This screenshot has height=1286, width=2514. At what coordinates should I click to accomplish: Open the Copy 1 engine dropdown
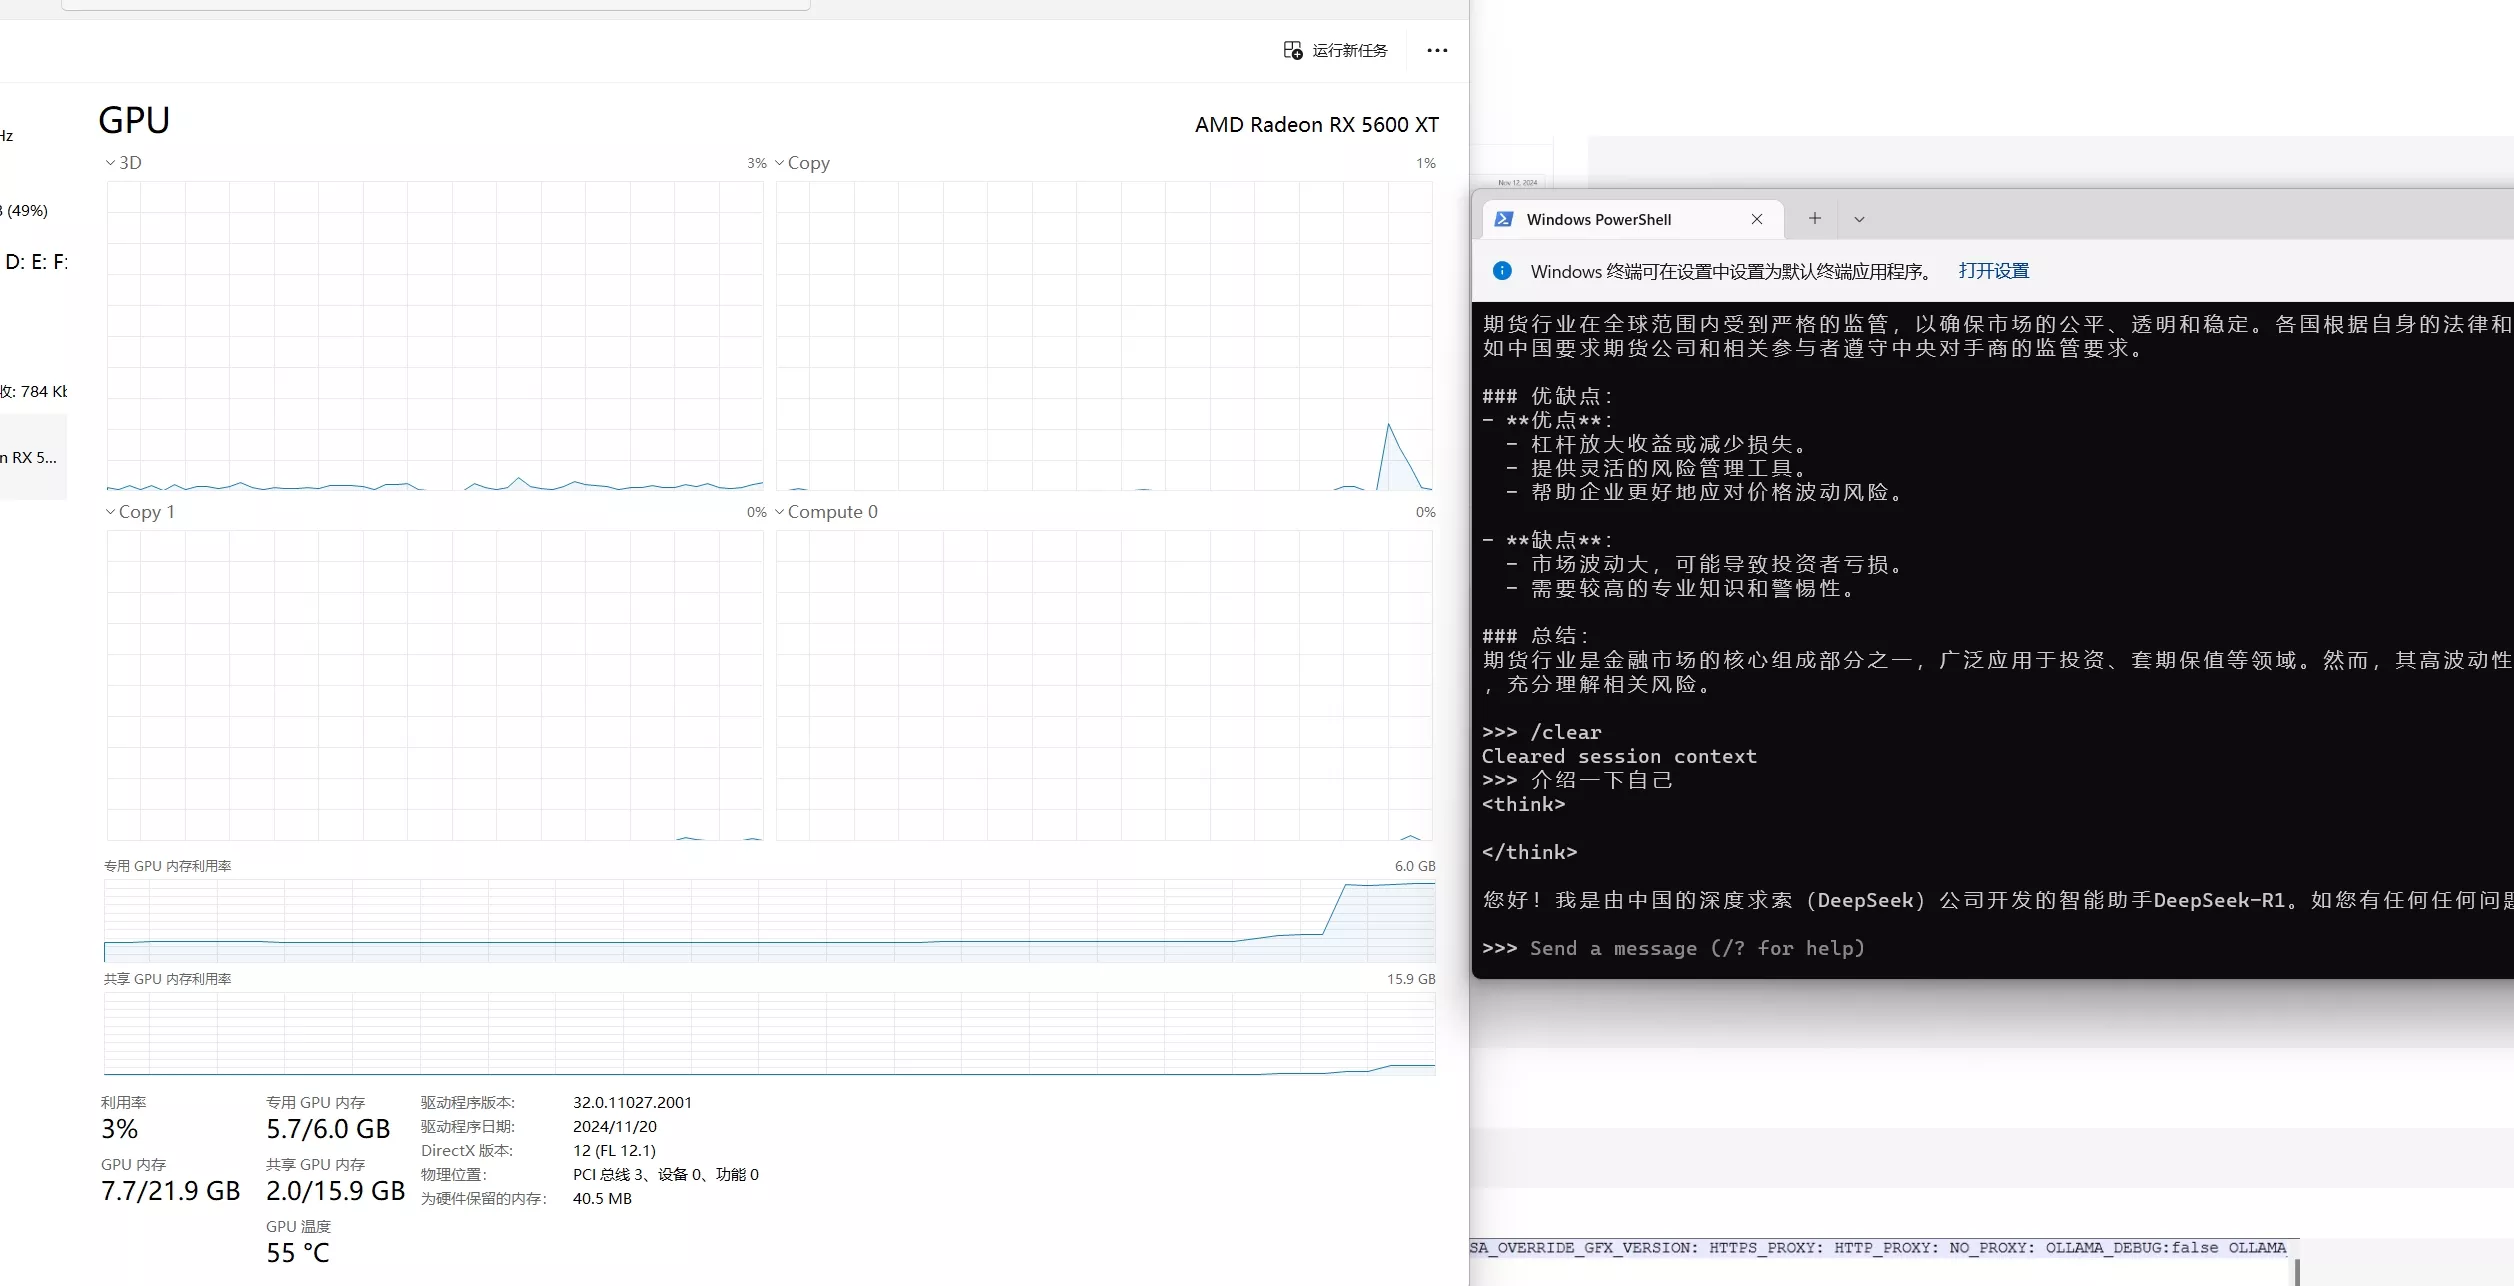tap(140, 512)
